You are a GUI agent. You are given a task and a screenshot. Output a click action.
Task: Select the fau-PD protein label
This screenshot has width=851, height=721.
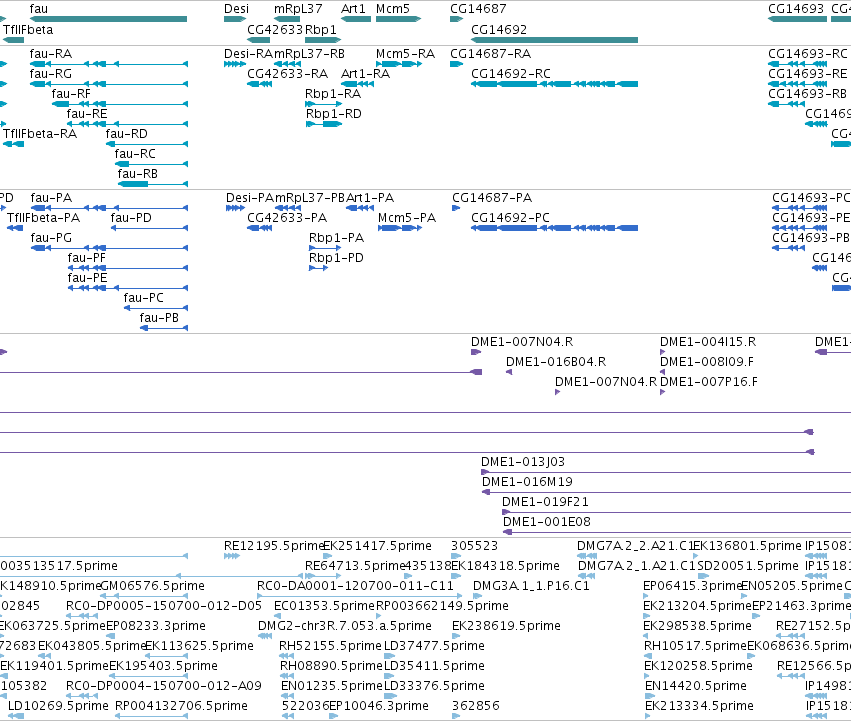click(x=131, y=218)
